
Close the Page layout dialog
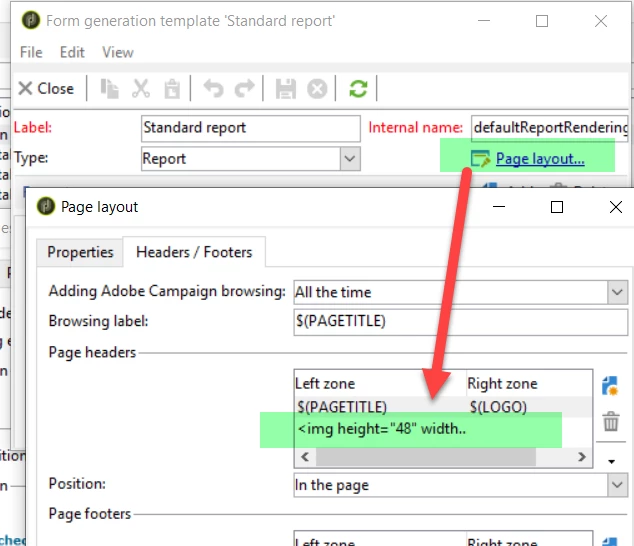click(x=615, y=207)
